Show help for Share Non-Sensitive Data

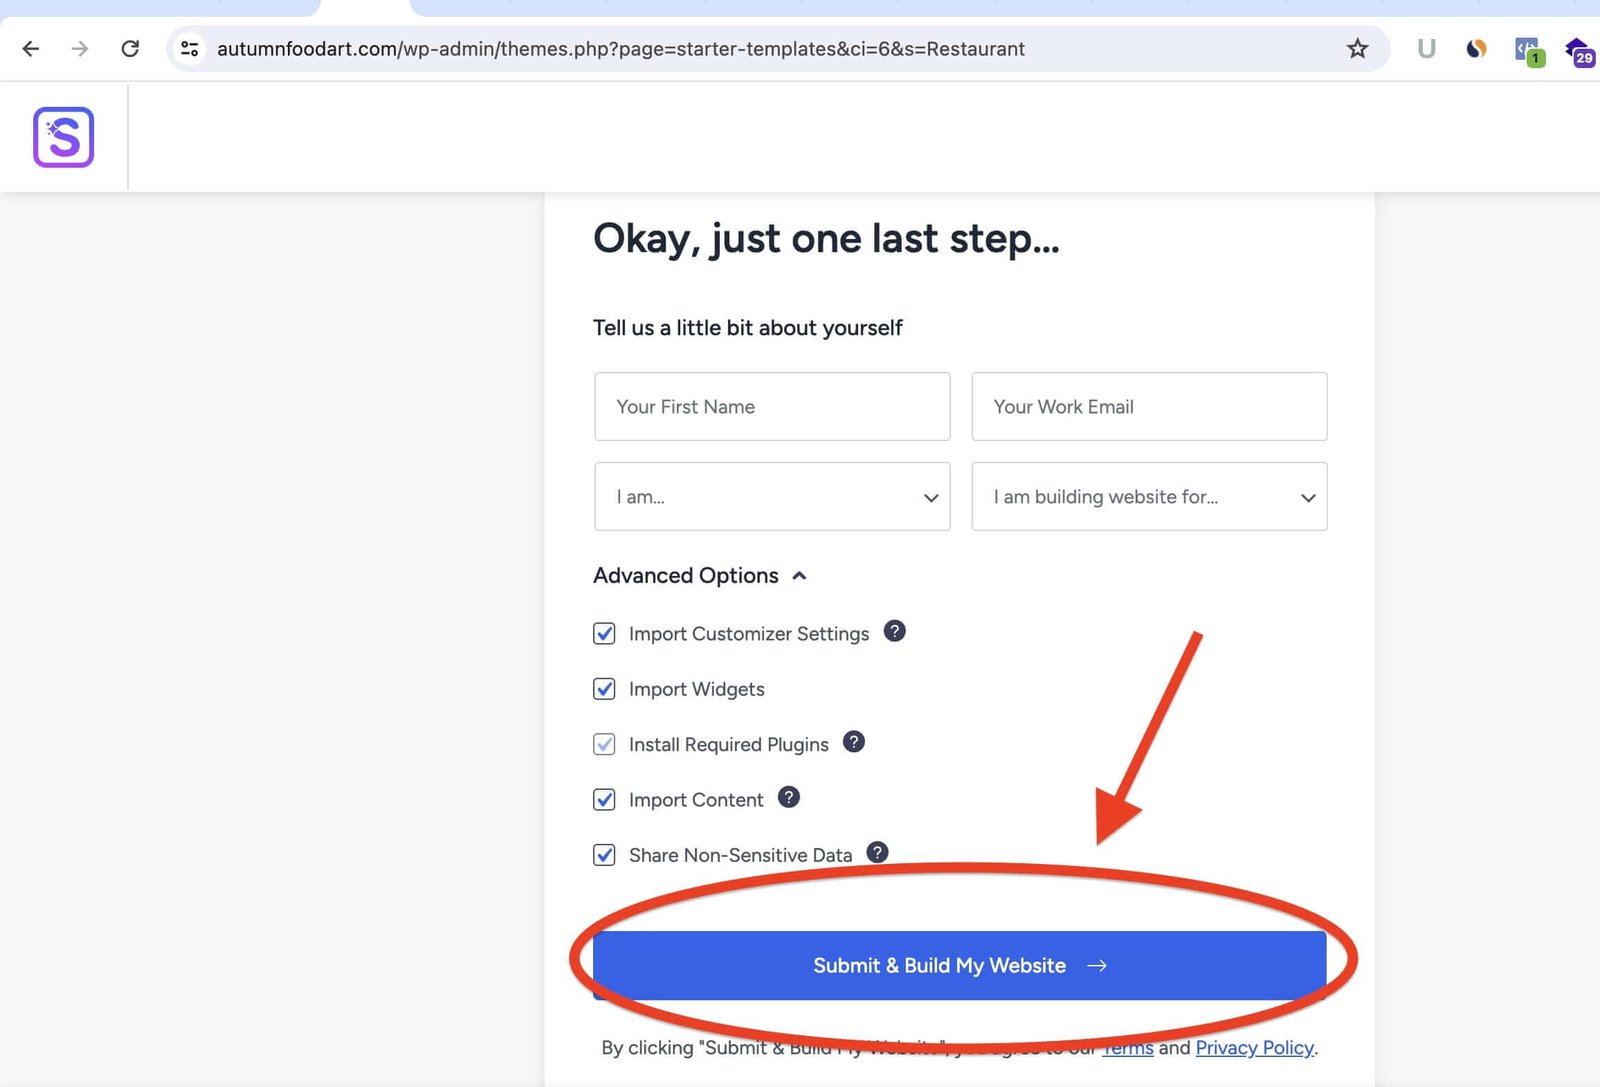click(x=877, y=852)
